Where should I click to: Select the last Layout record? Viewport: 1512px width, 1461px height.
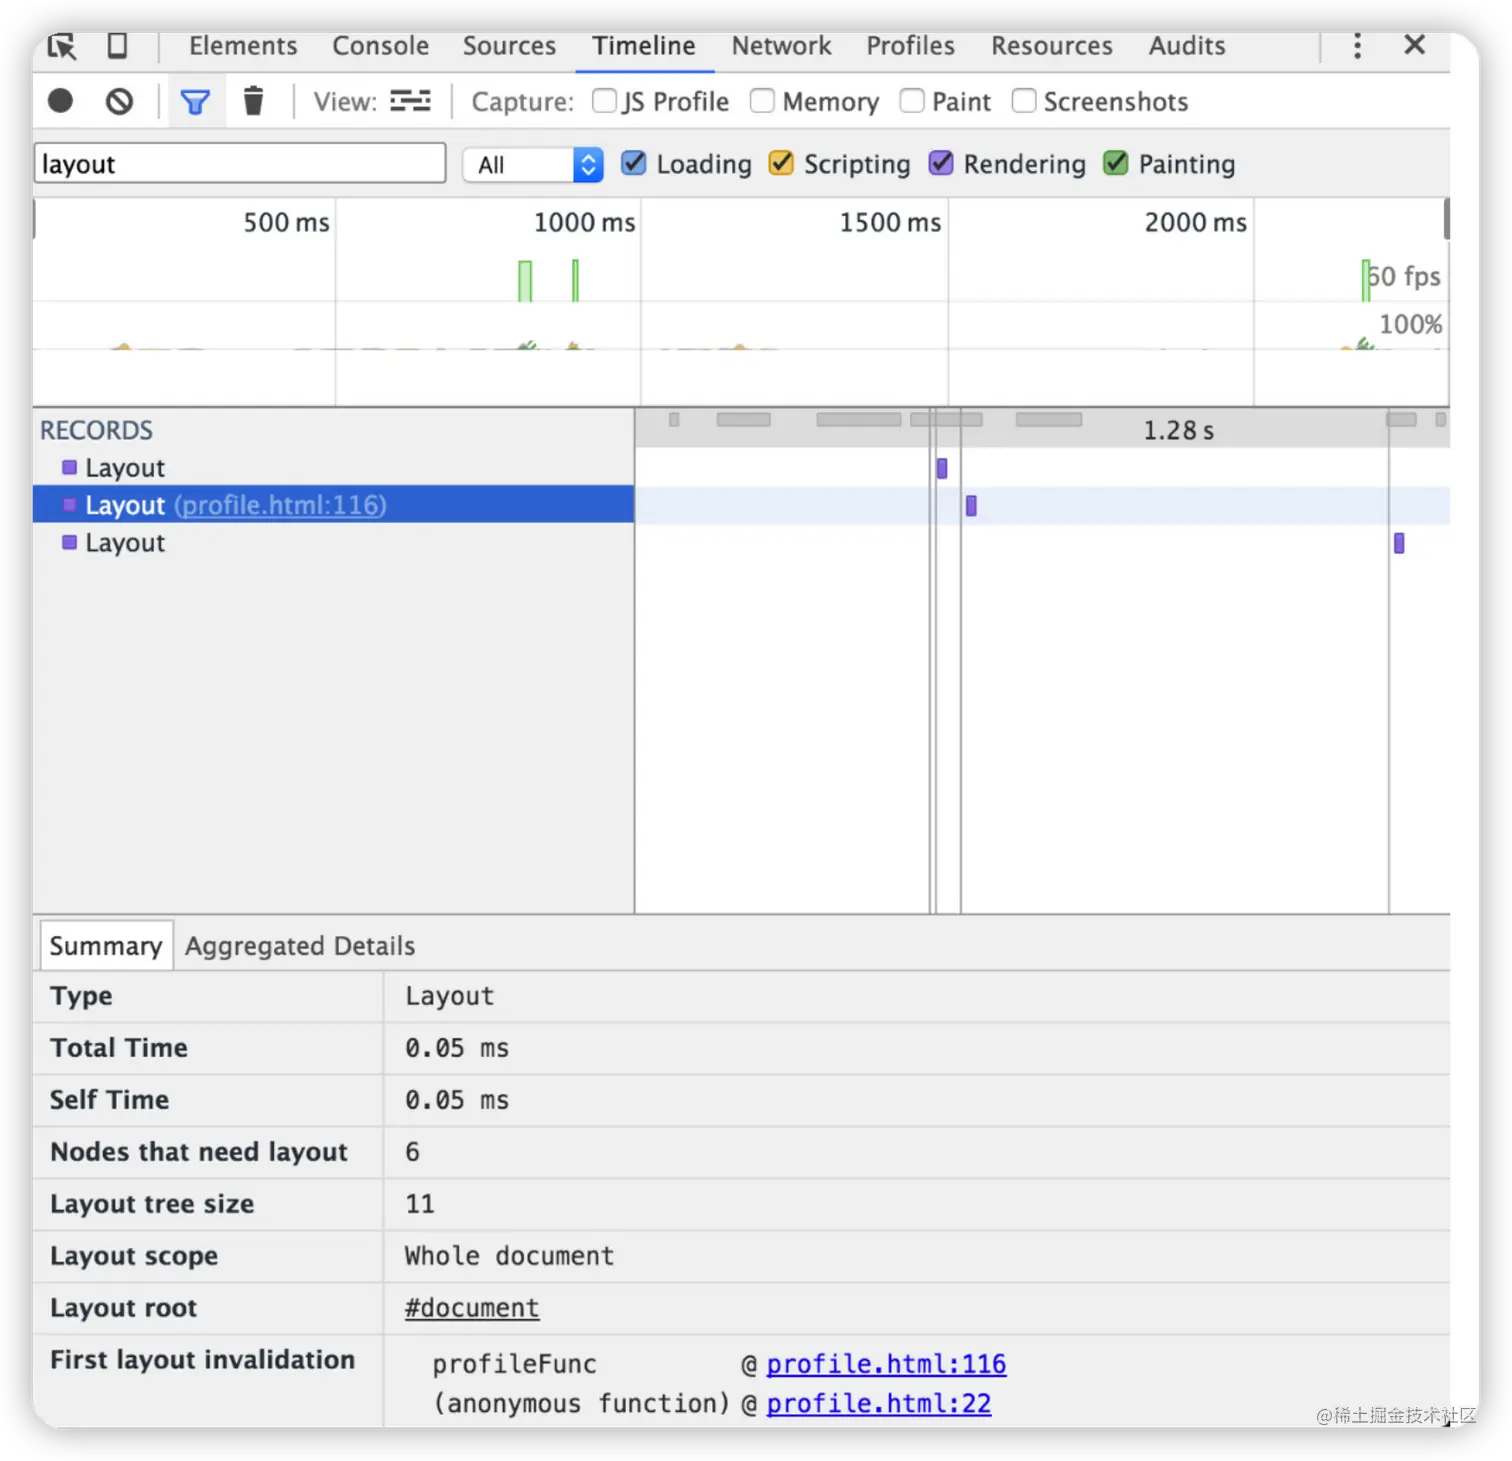coord(333,543)
